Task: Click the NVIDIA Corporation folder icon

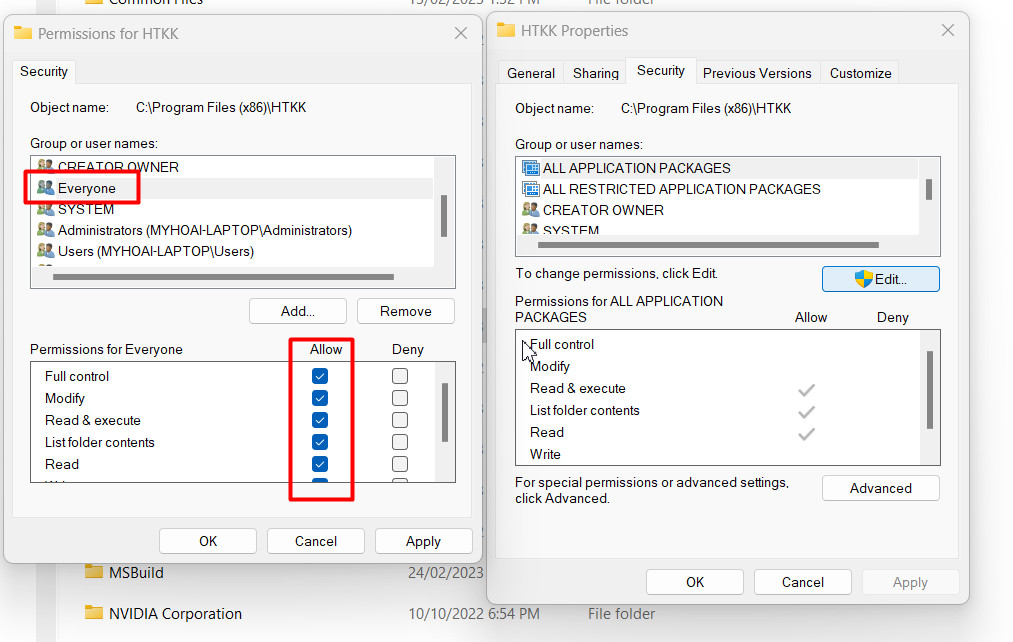Action: 94,613
